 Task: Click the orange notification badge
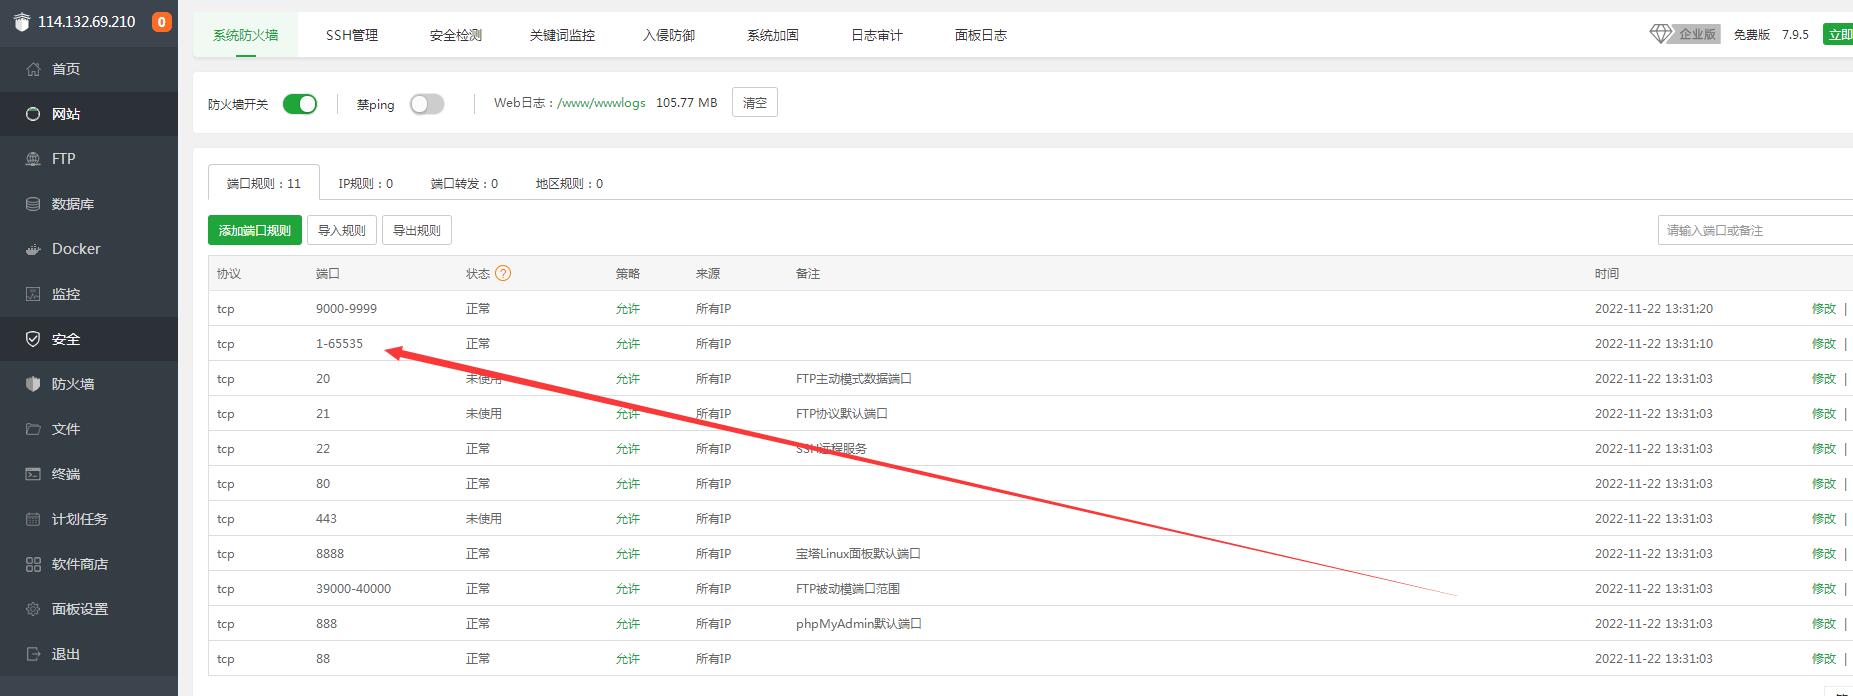point(161,22)
